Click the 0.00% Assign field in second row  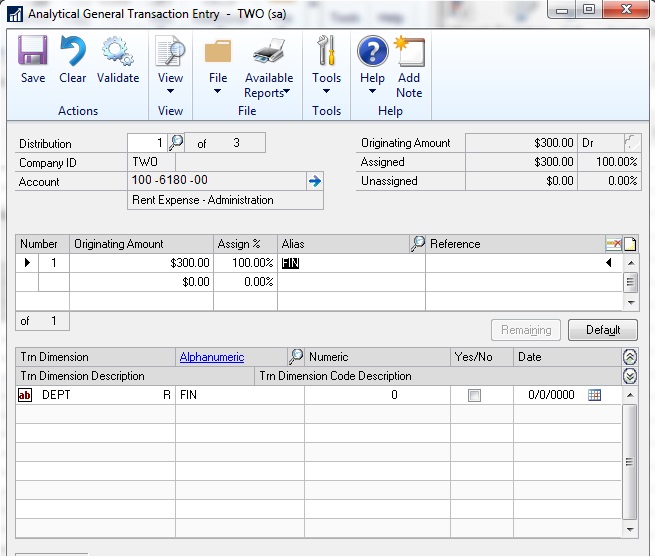pyautogui.click(x=246, y=282)
